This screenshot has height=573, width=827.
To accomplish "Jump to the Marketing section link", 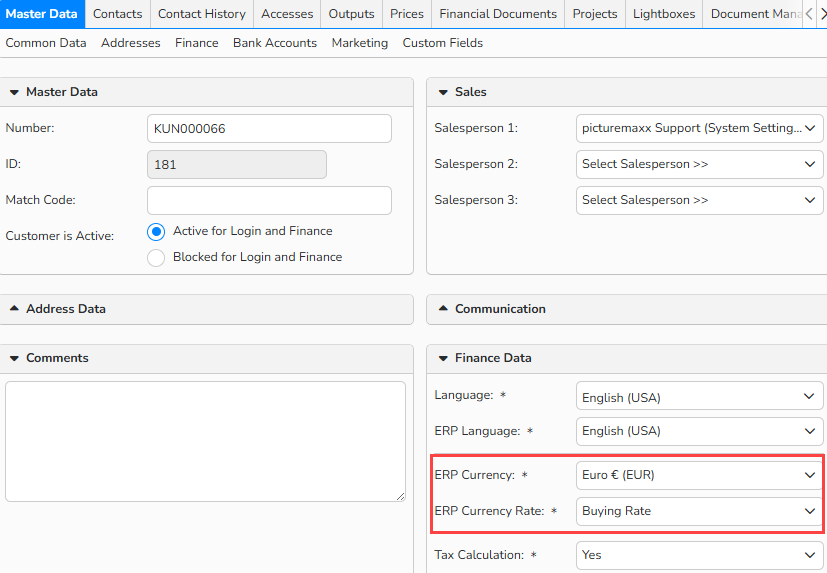I will pyautogui.click(x=360, y=43).
